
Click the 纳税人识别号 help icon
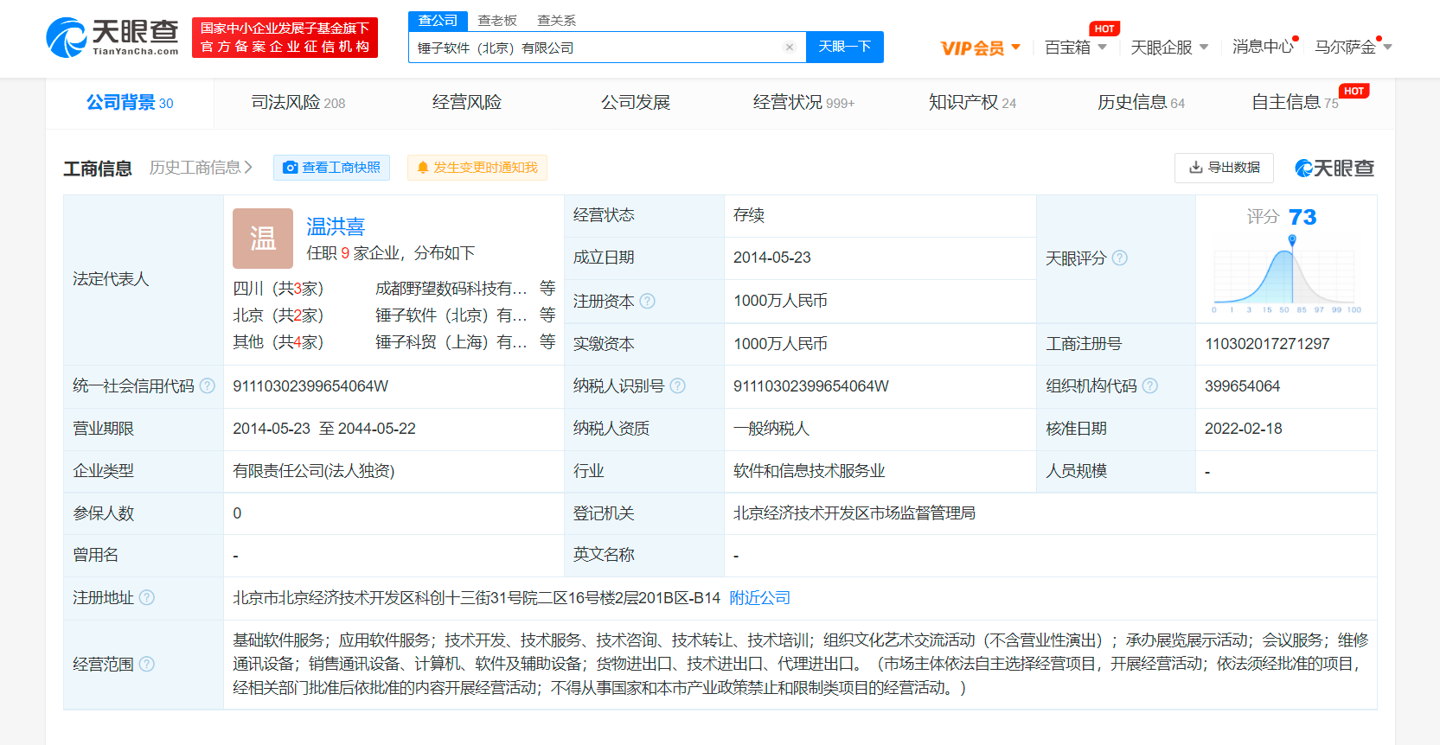tap(677, 386)
